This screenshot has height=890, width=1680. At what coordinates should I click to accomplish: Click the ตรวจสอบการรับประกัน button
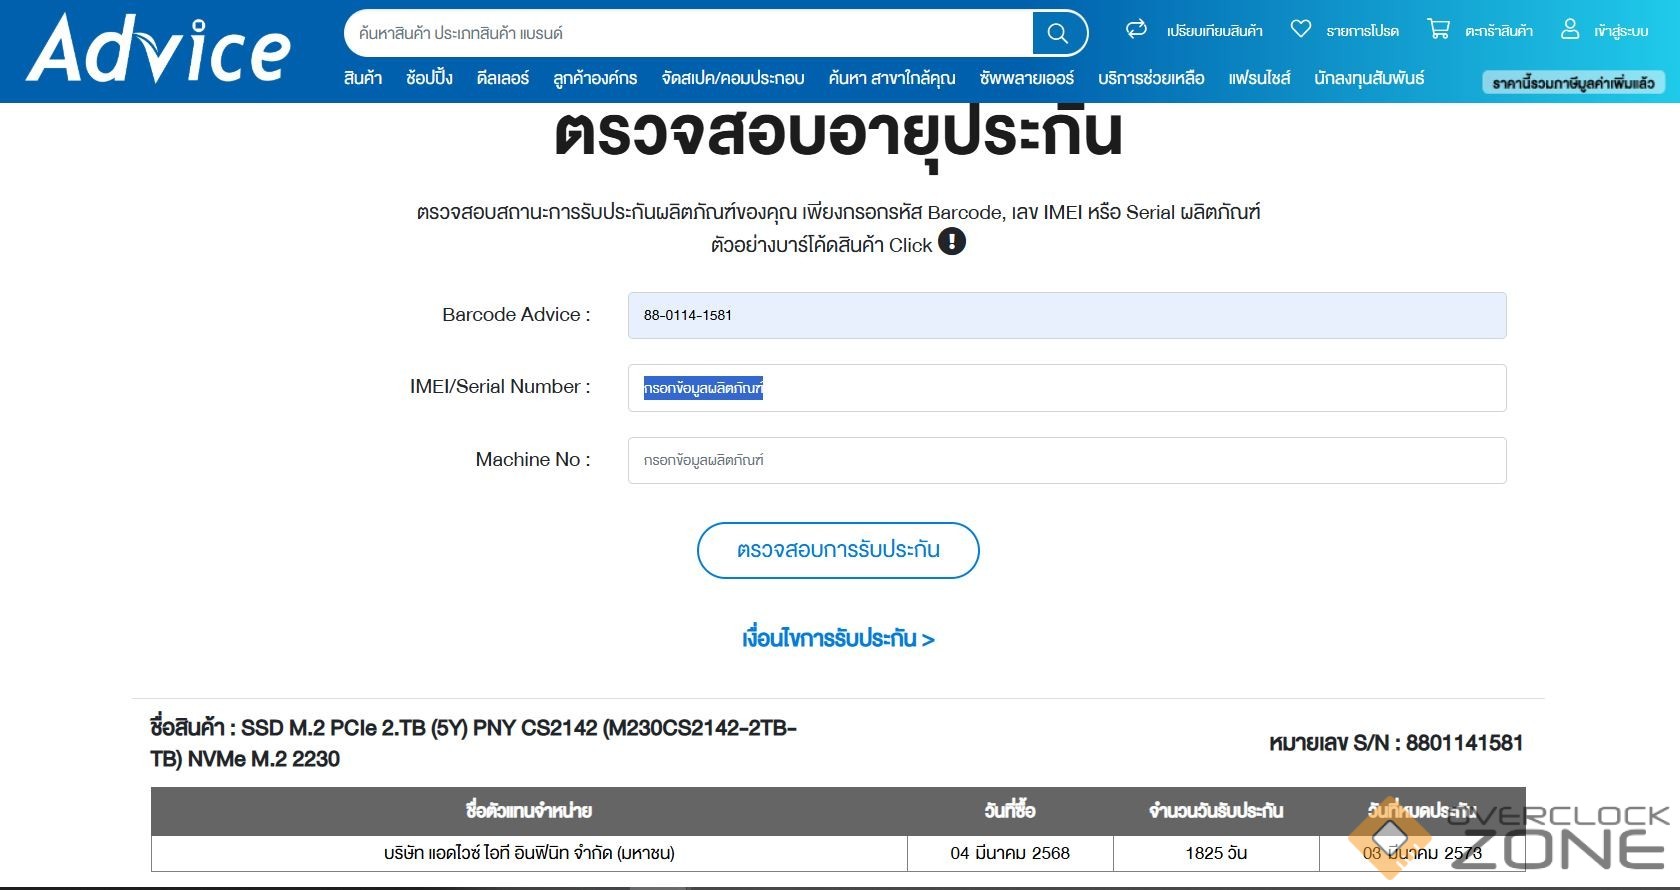coord(838,550)
